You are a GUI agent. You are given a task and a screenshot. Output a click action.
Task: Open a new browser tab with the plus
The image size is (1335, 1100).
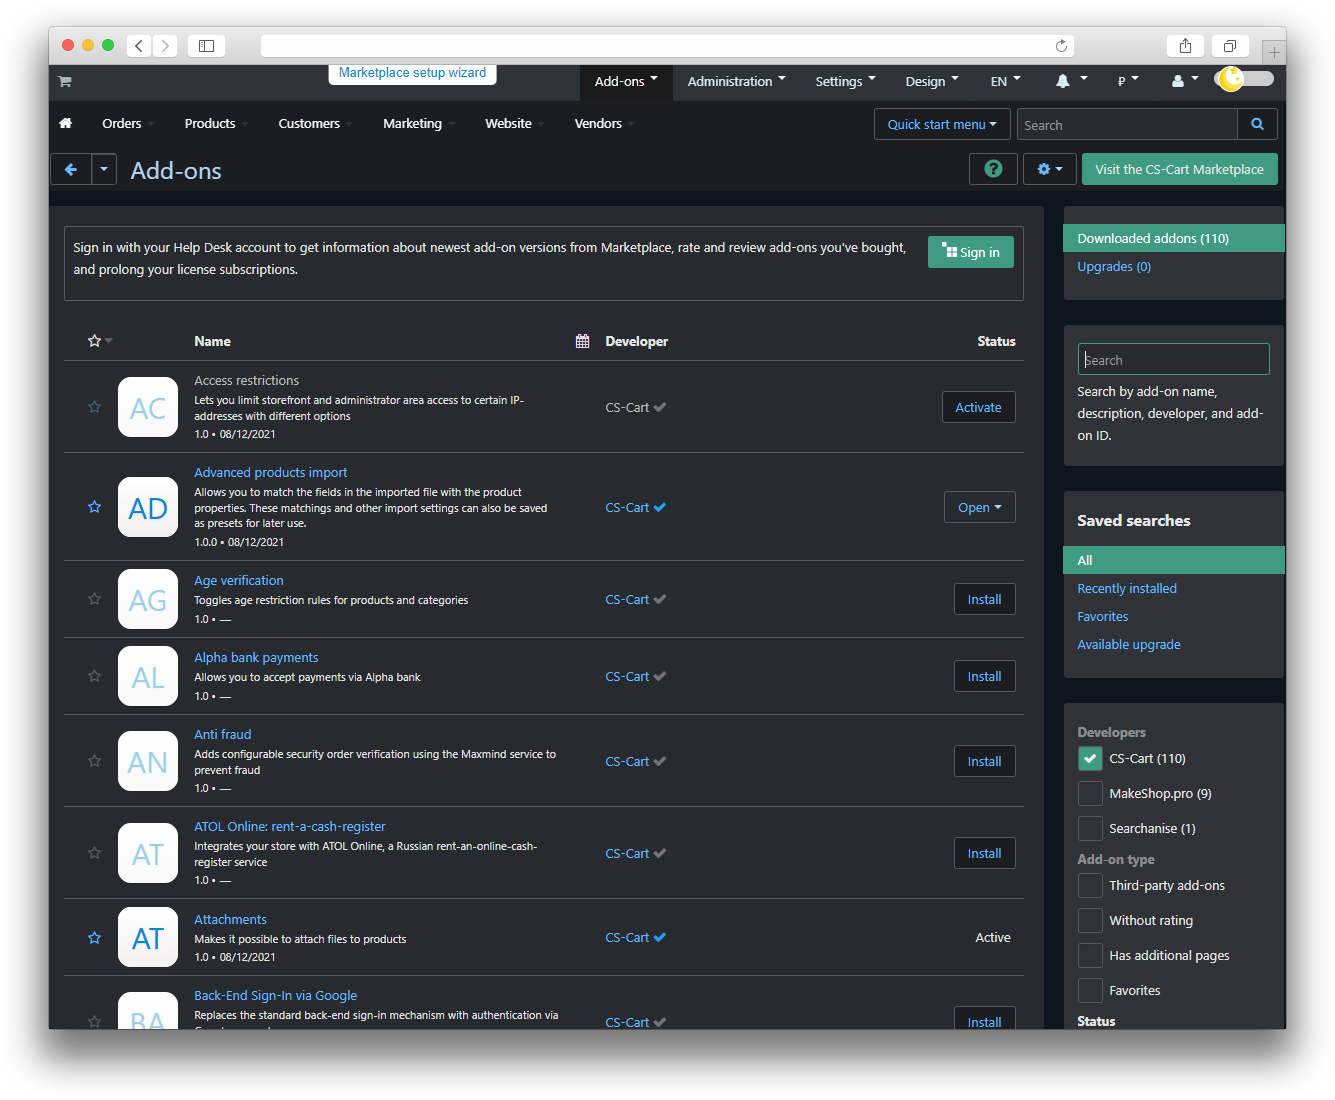coord(1274,52)
